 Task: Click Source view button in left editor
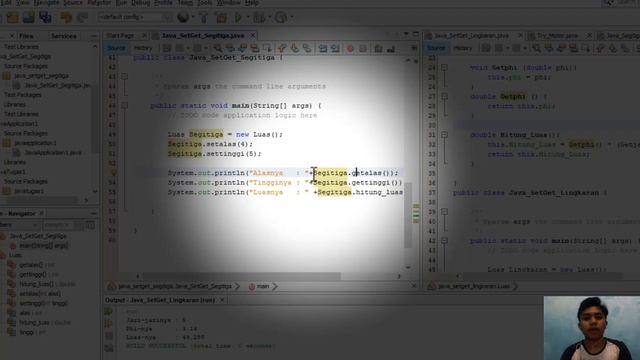click(116, 48)
